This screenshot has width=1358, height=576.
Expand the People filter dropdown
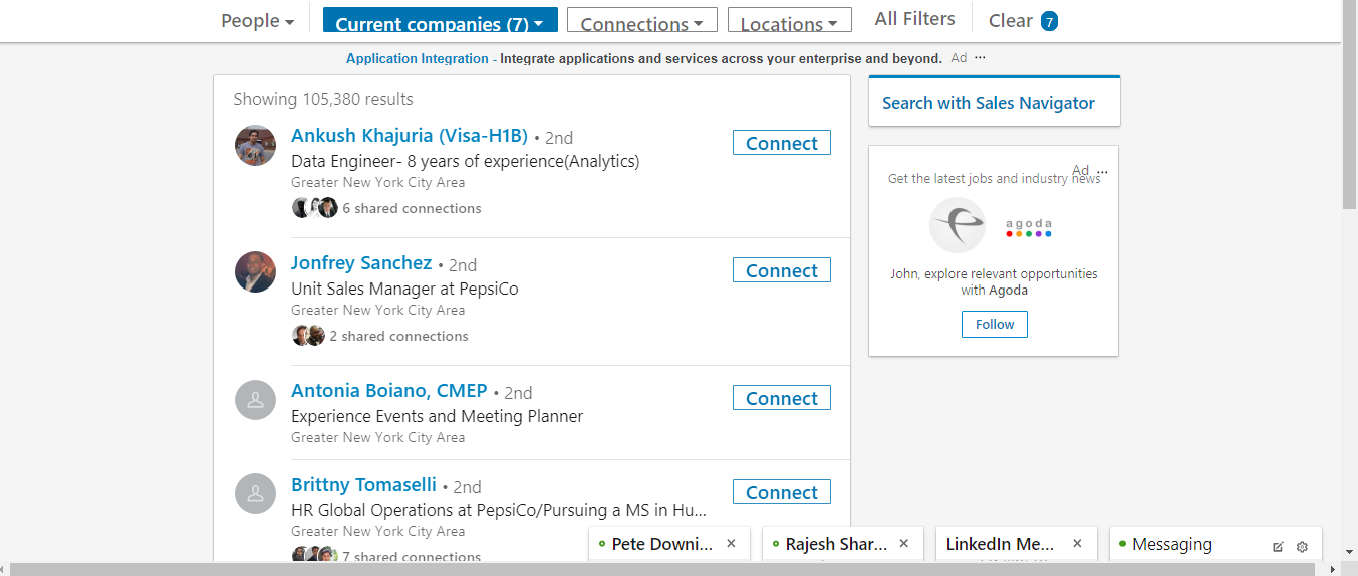tap(257, 21)
